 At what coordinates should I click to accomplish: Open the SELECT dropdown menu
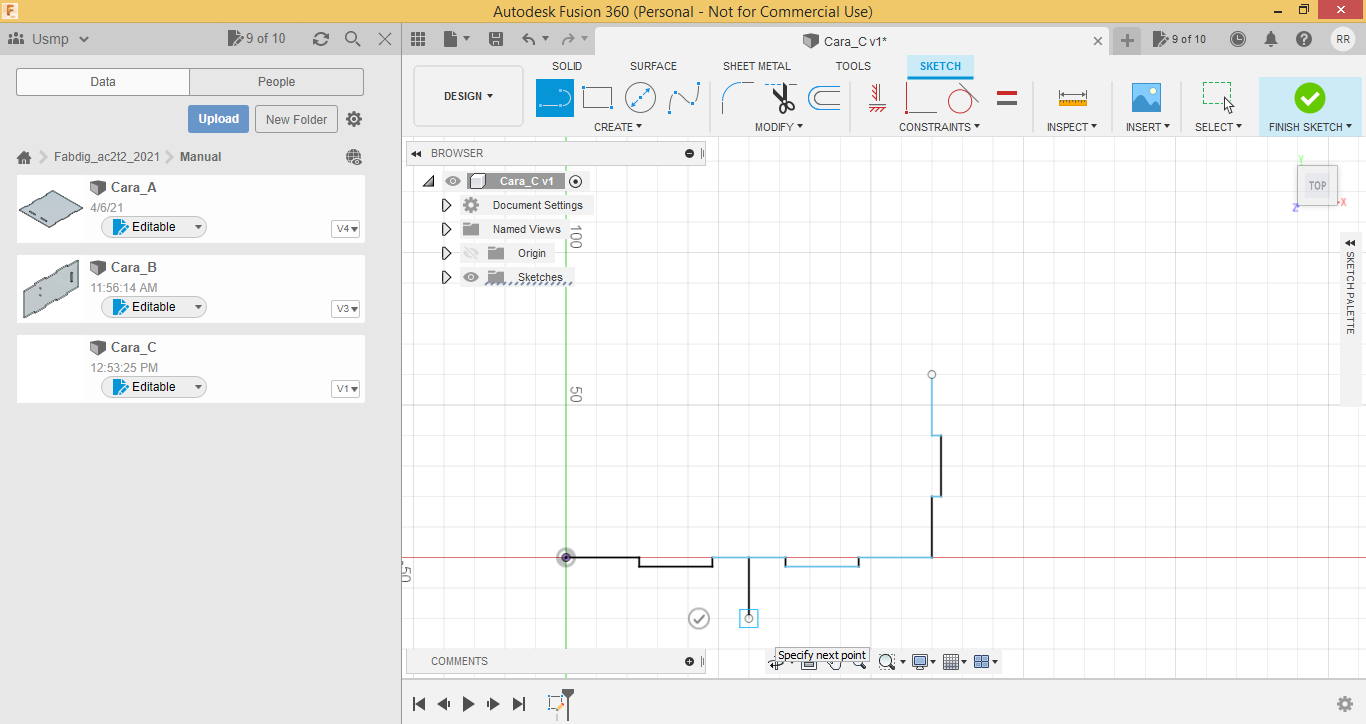point(1218,127)
